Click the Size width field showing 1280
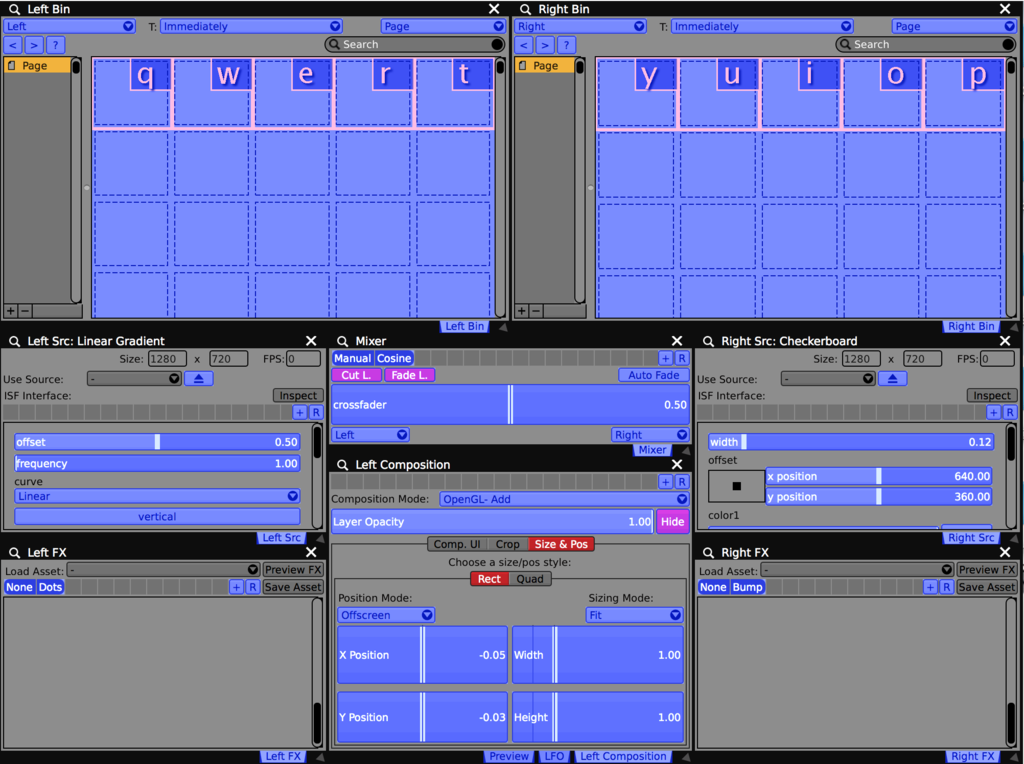The width and height of the screenshot is (1024, 764). click(x=166, y=358)
